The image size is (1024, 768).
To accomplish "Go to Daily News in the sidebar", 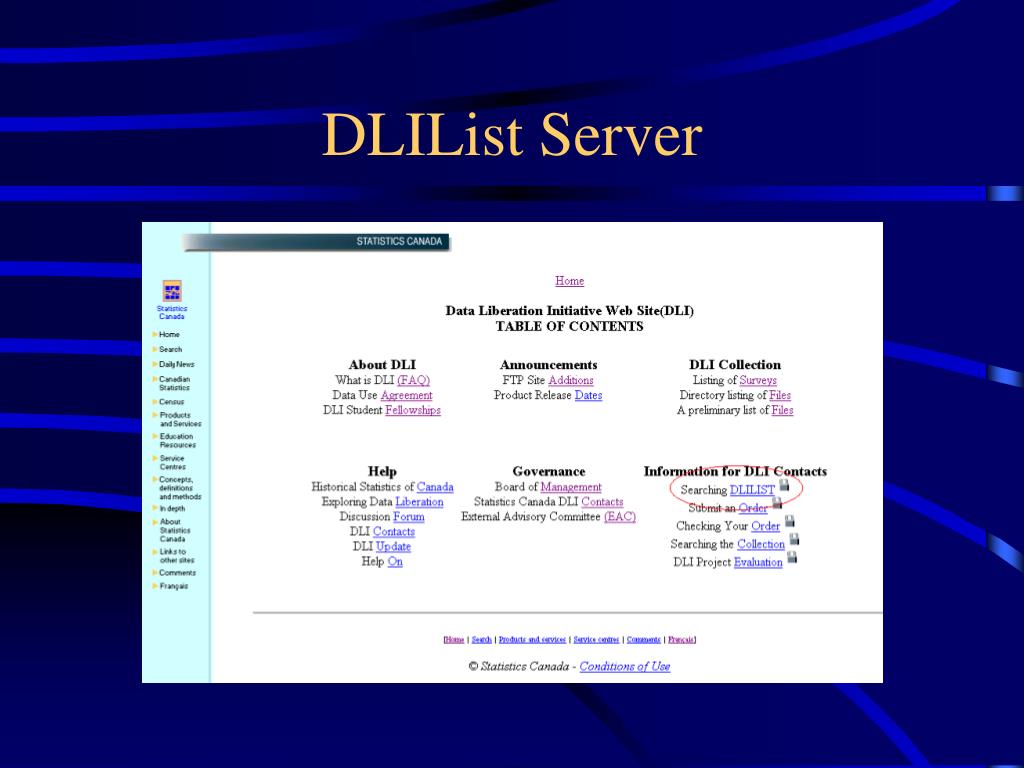I will [x=176, y=364].
